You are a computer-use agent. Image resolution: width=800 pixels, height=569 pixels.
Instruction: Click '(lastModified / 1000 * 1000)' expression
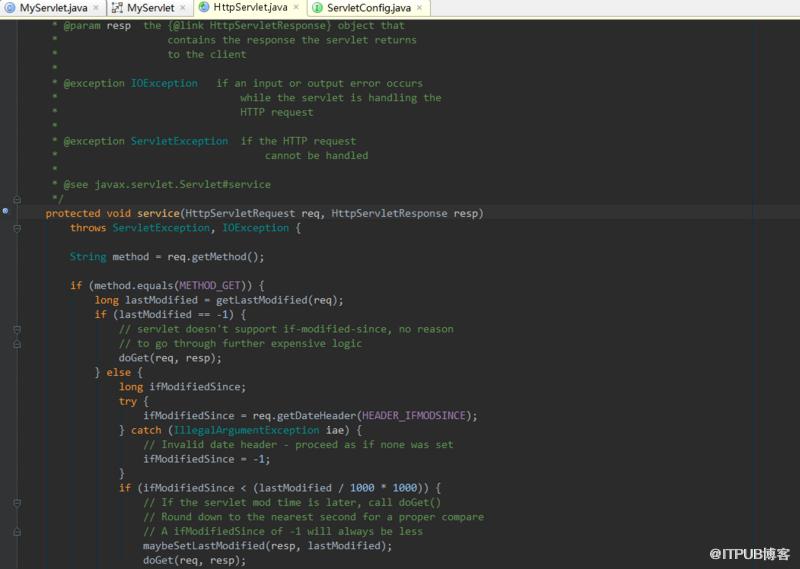click(340, 488)
